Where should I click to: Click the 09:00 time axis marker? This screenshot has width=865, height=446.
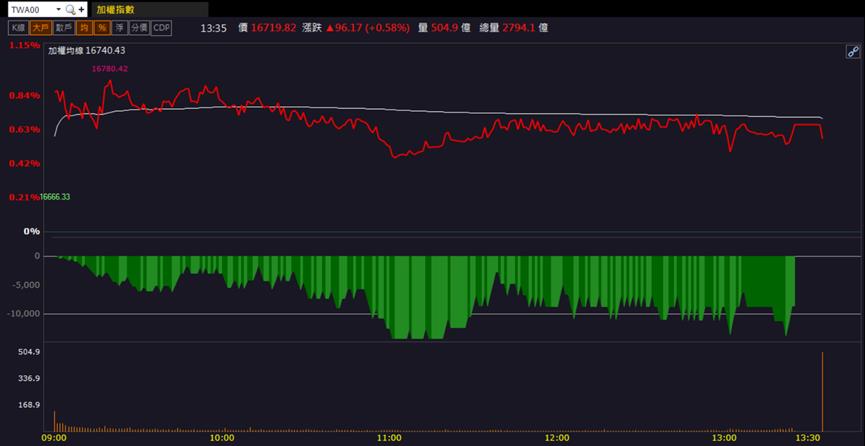tap(55, 438)
